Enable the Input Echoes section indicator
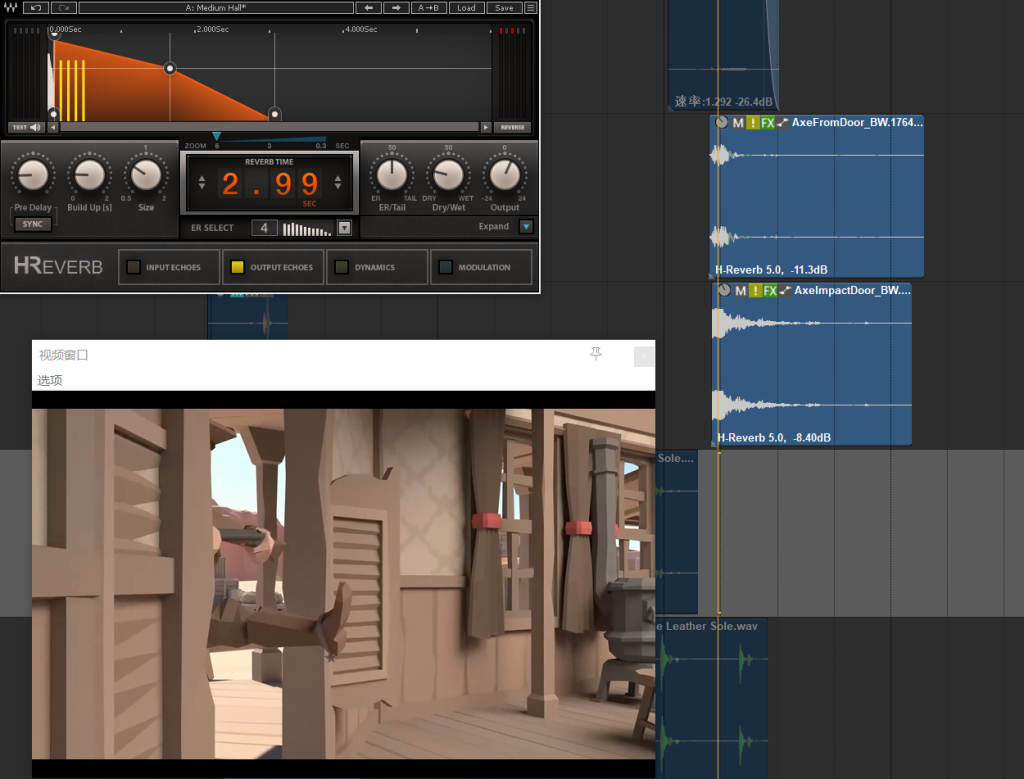The image size is (1024, 779). (x=133, y=266)
